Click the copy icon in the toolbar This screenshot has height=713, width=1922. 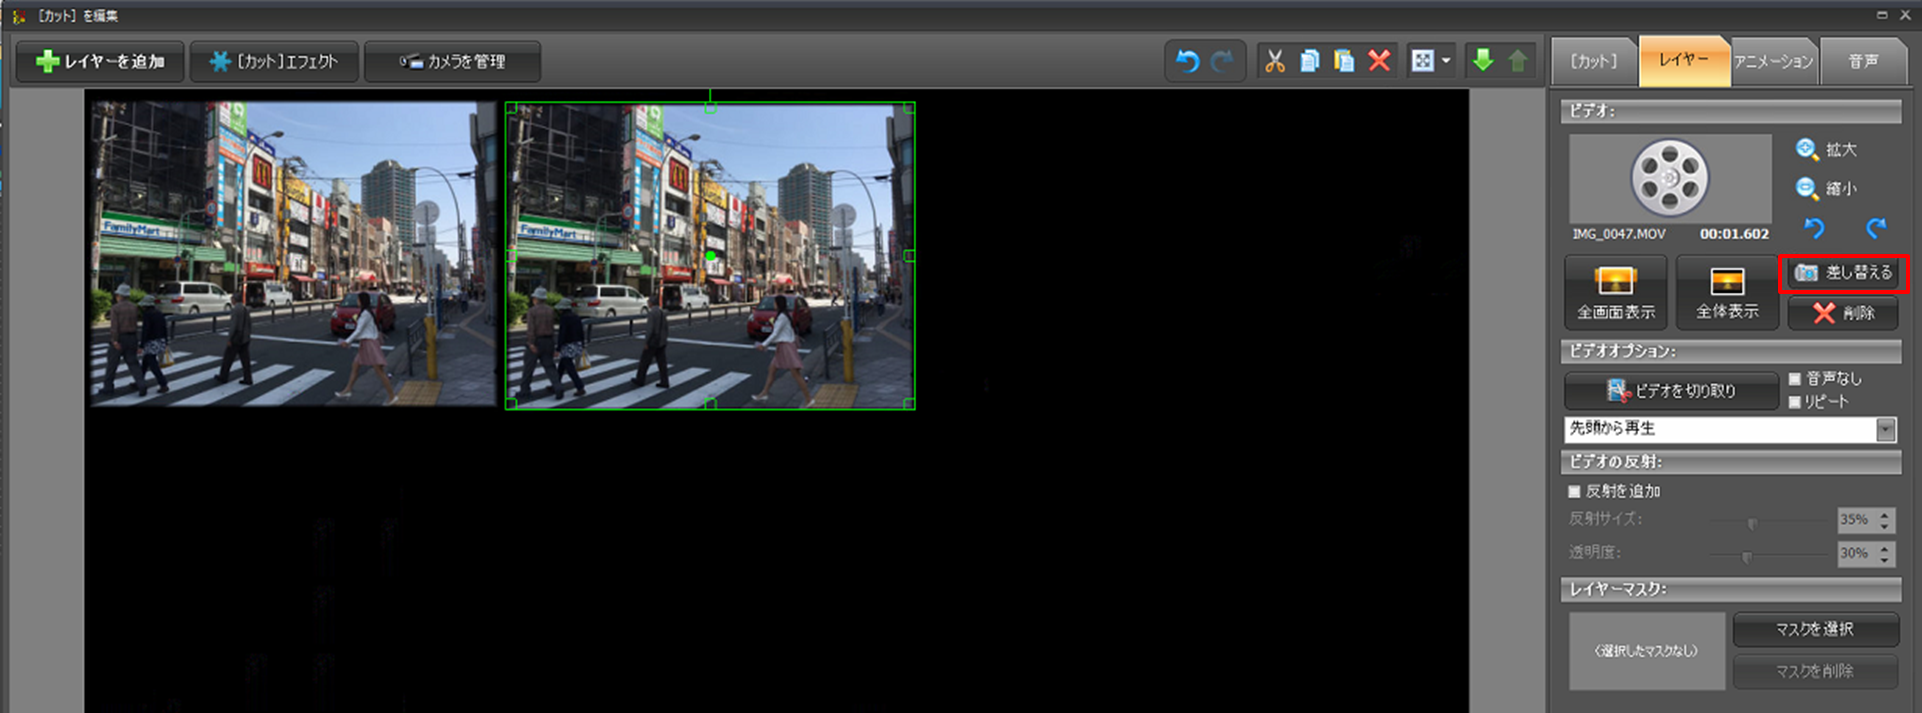coord(1309,61)
